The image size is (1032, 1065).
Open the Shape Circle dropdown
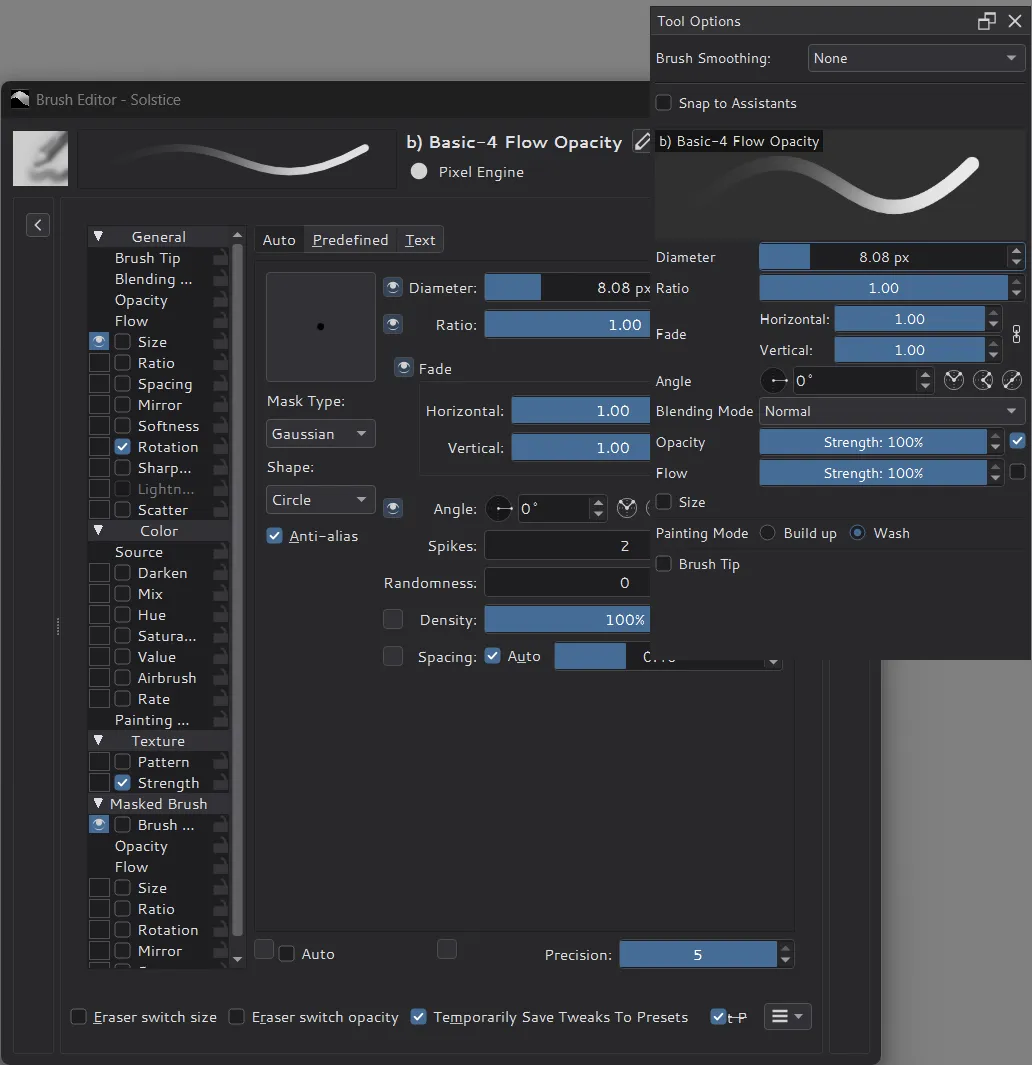[321, 499]
